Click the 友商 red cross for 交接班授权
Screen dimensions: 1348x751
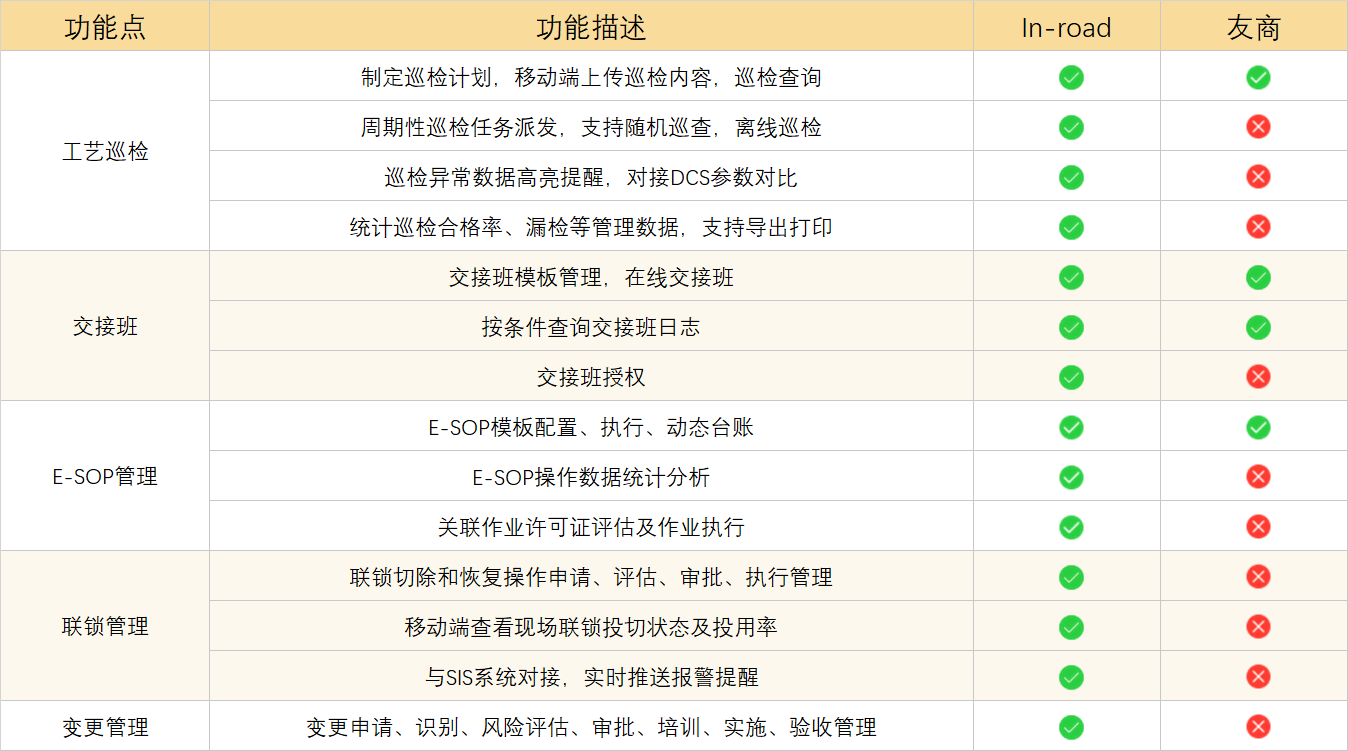(1258, 377)
